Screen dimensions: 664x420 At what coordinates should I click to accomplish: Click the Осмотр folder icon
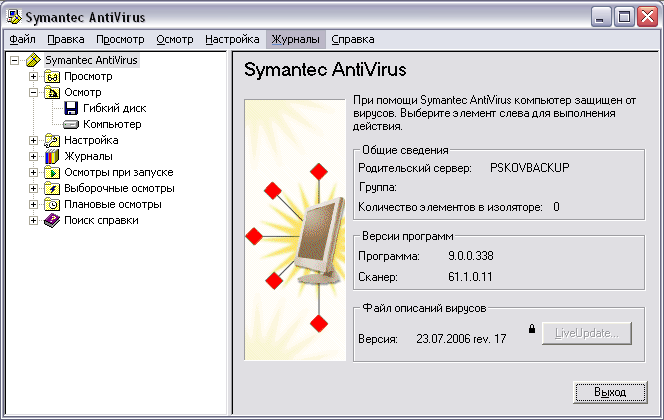pos(52,92)
